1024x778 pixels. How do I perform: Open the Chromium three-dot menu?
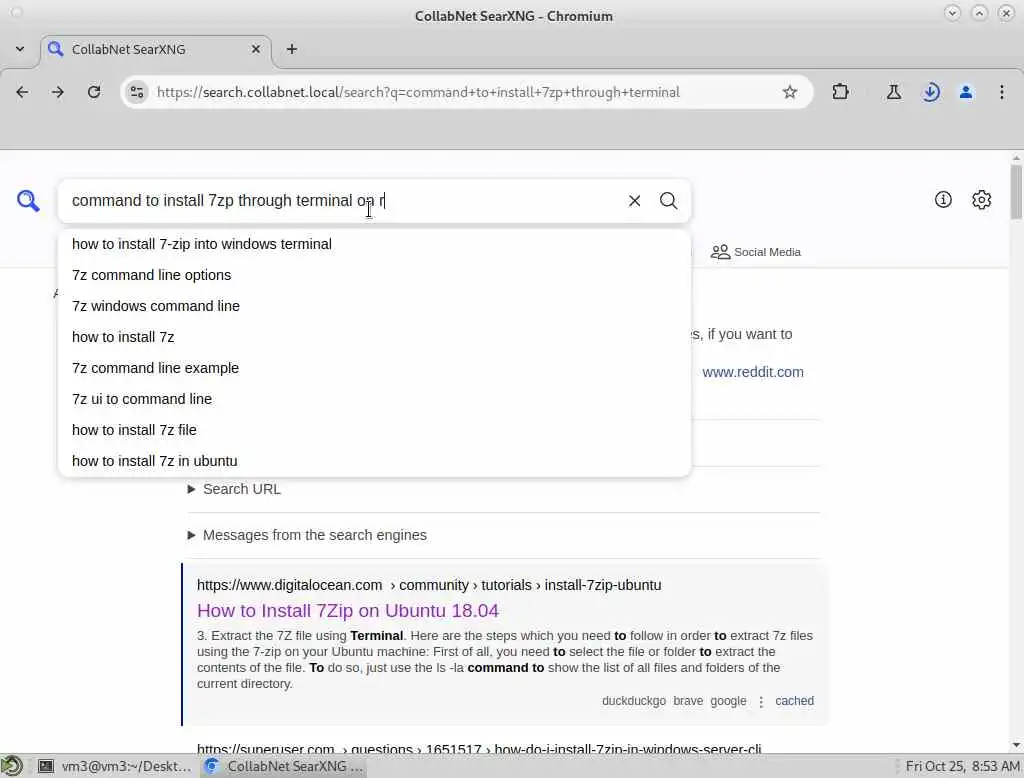point(1001,92)
